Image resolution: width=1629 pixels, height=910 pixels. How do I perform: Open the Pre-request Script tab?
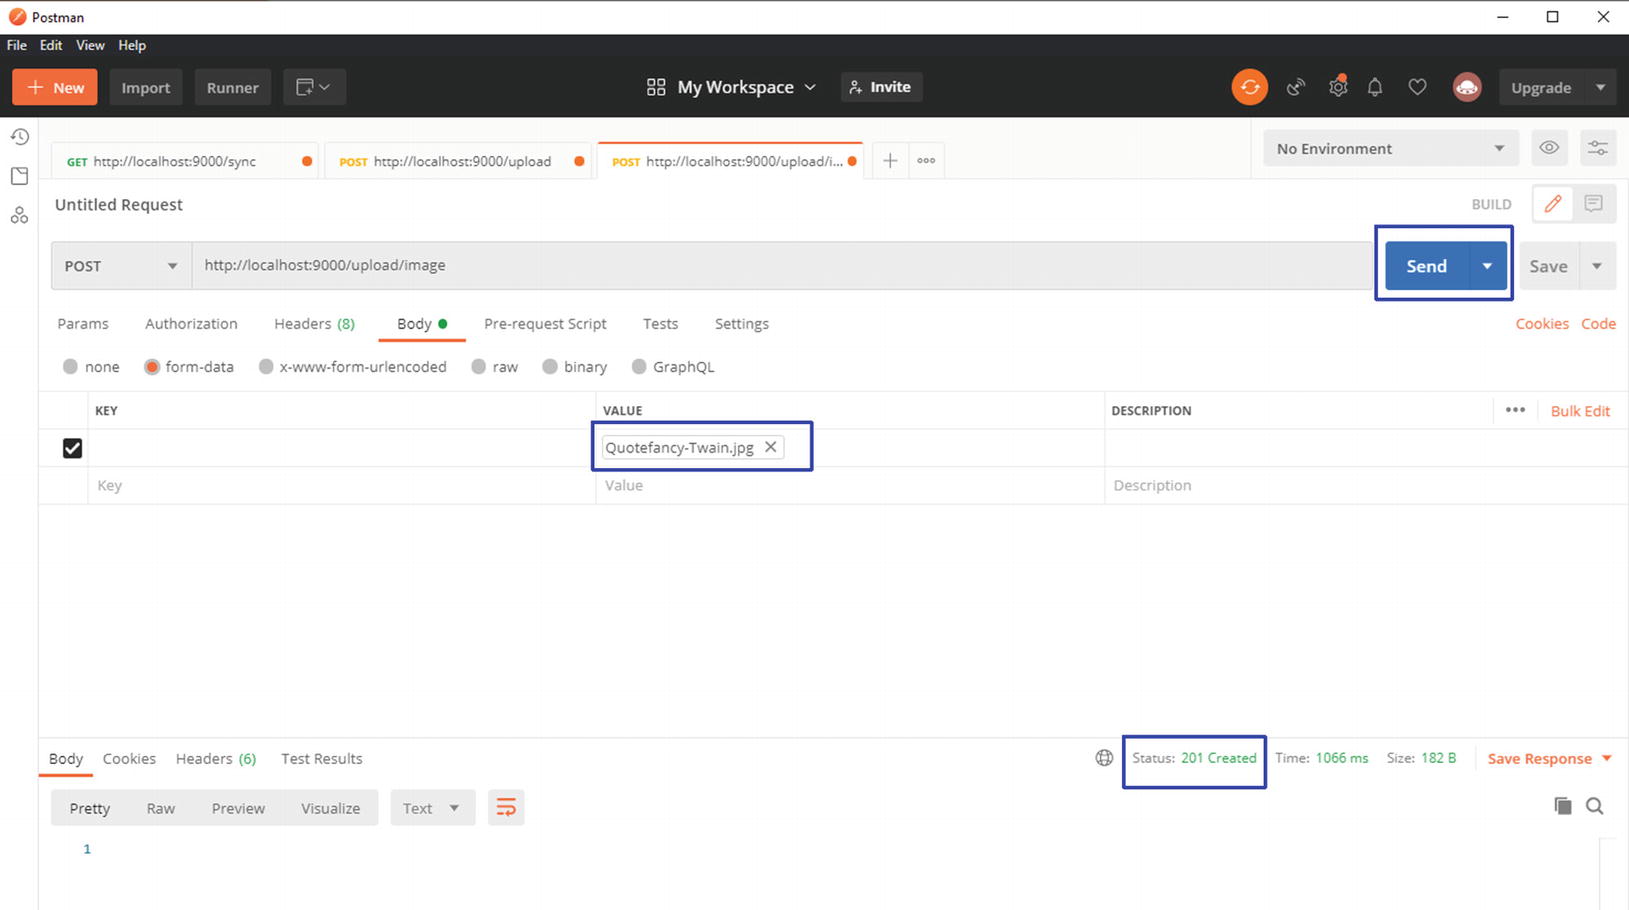545,324
